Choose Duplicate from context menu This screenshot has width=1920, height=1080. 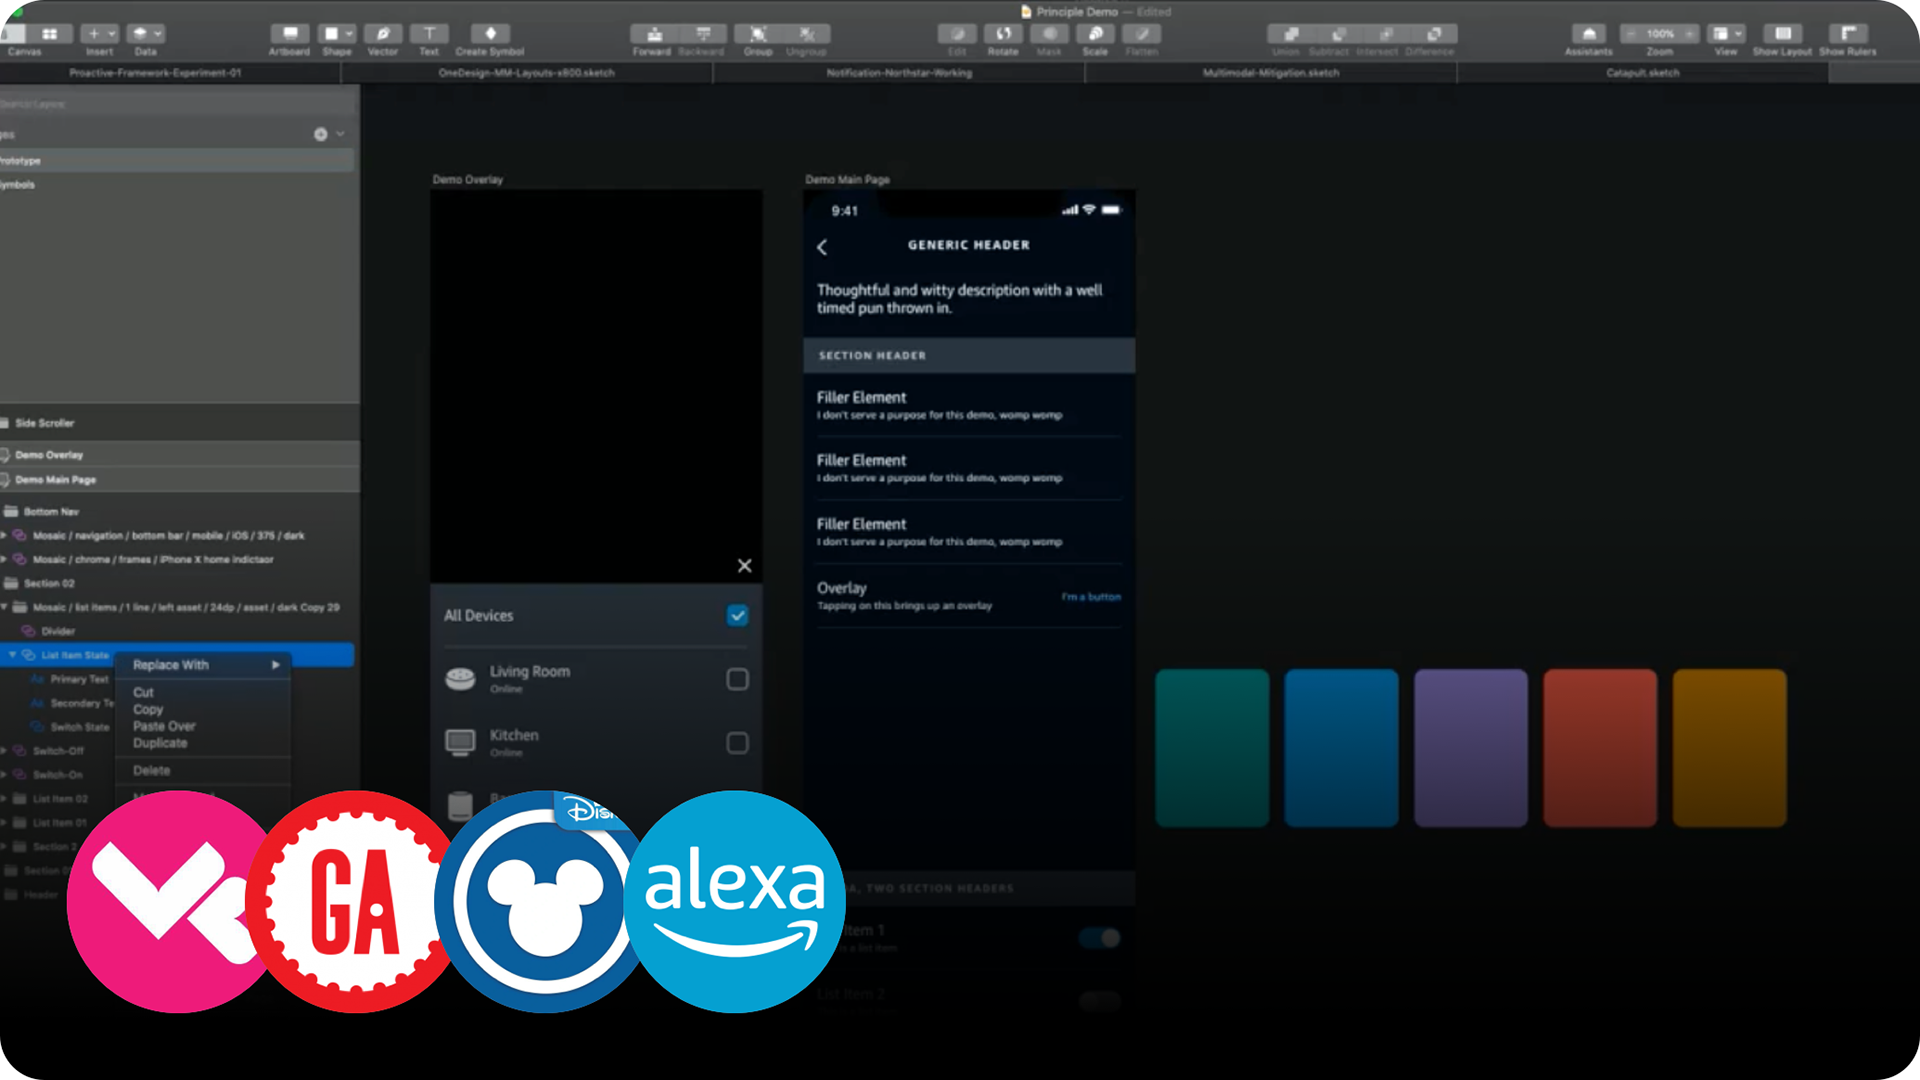click(x=204, y=743)
